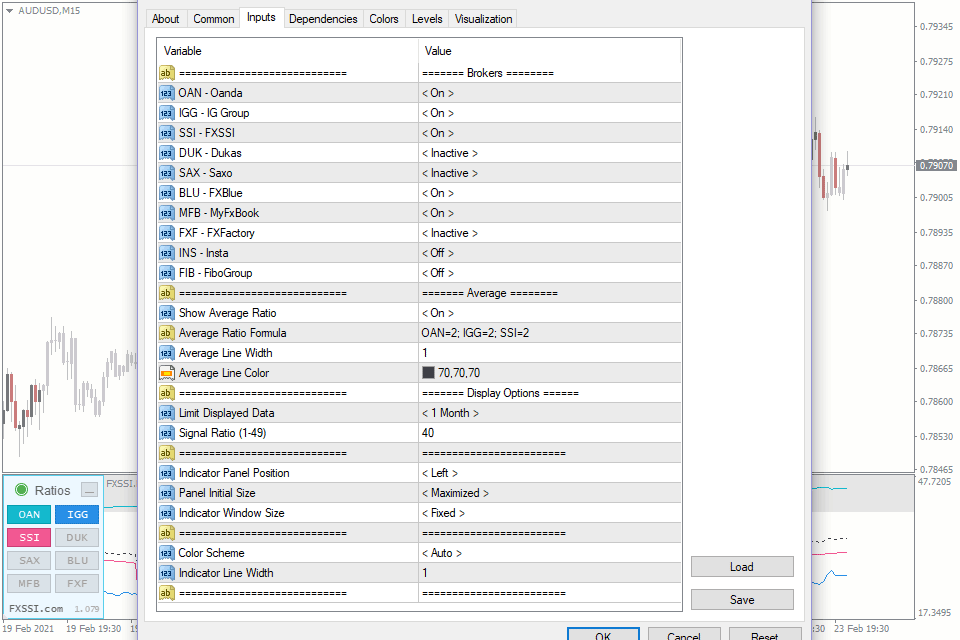
Task: Open the Show Average Ratio value dropdown
Action: click(550, 313)
